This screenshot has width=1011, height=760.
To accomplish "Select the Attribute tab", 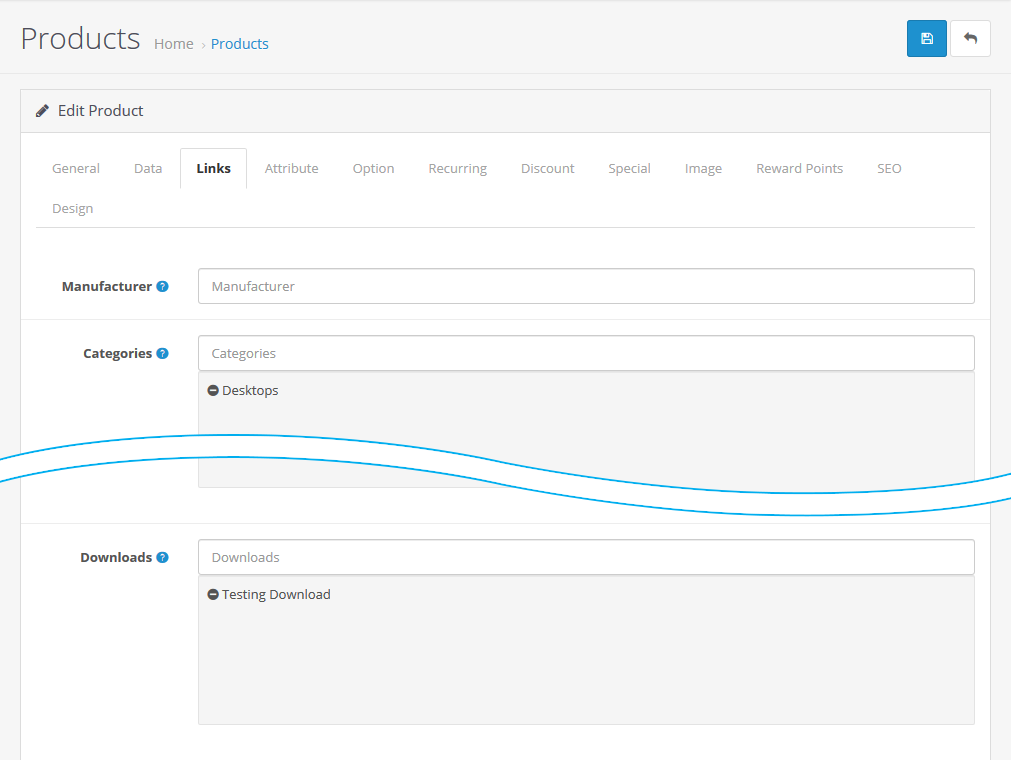I will coord(291,168).
